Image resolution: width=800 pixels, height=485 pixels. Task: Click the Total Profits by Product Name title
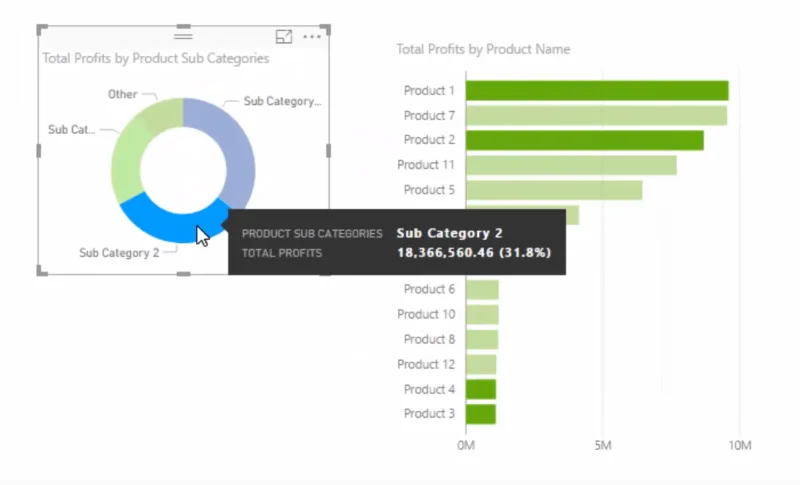483,49
